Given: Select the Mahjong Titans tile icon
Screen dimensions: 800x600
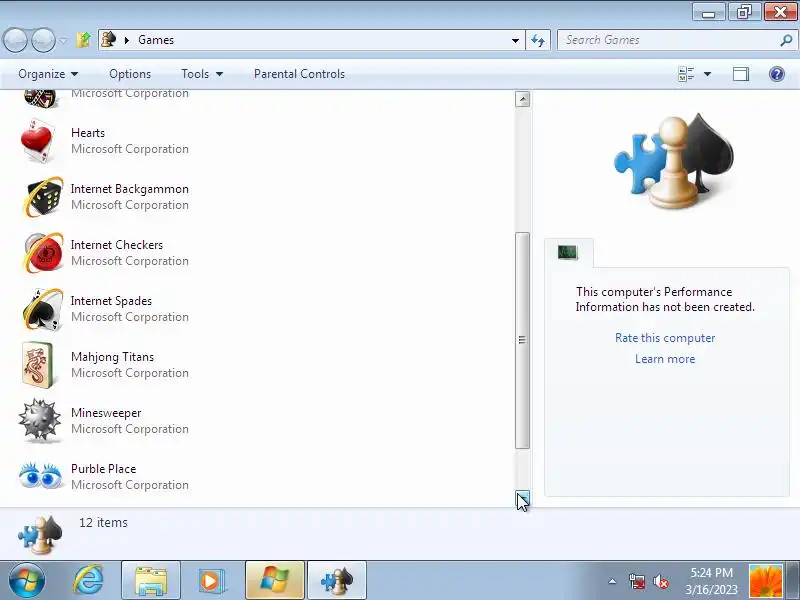Looking at the screenshot, I should point(37,365).
